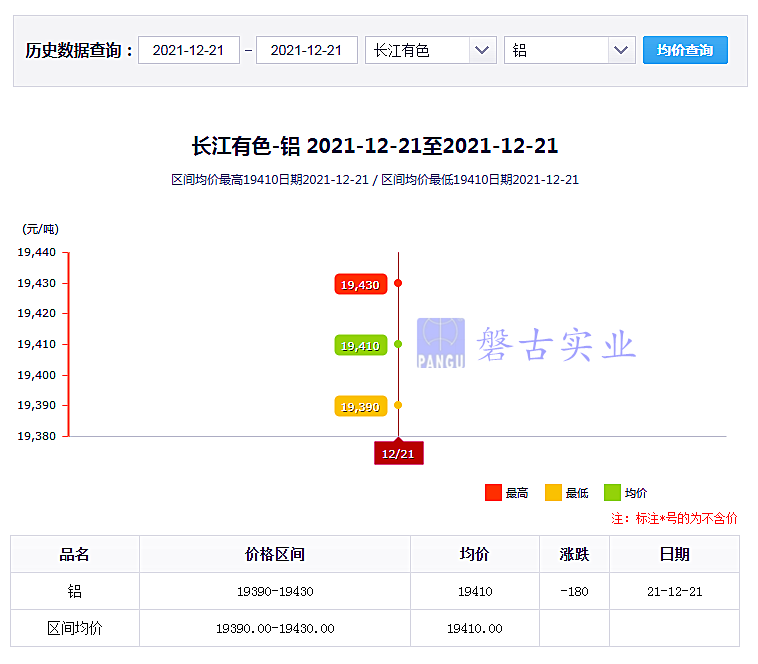Image resolution: width=758 pixels, height=664 pixels.
Task: Click the red 19,430 highest price label
Action: click(361, 284)
